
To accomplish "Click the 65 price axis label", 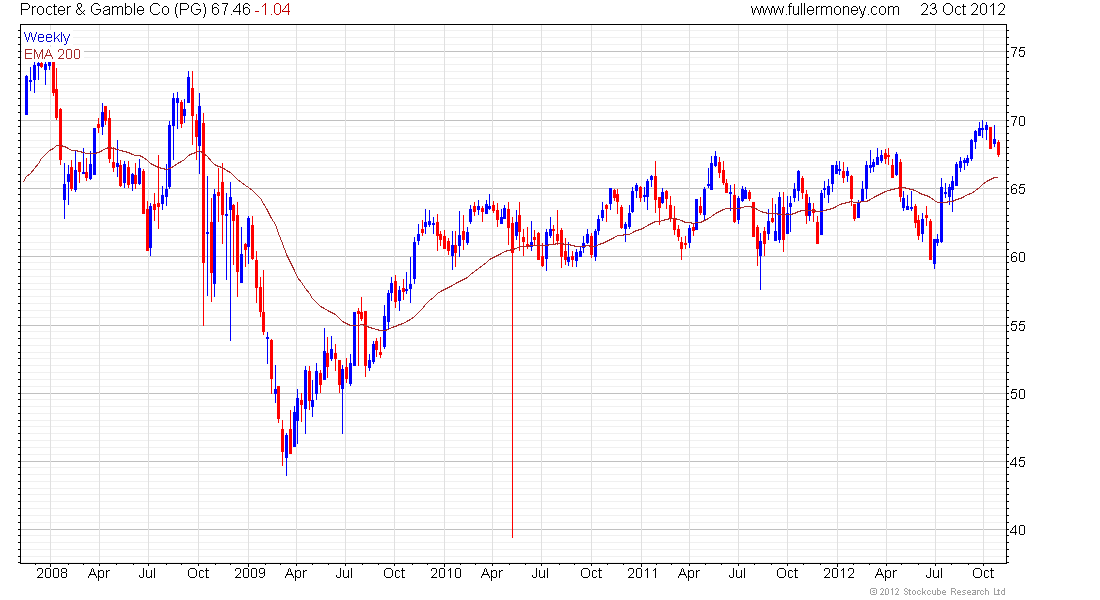I will click(x=1018, y=189).
